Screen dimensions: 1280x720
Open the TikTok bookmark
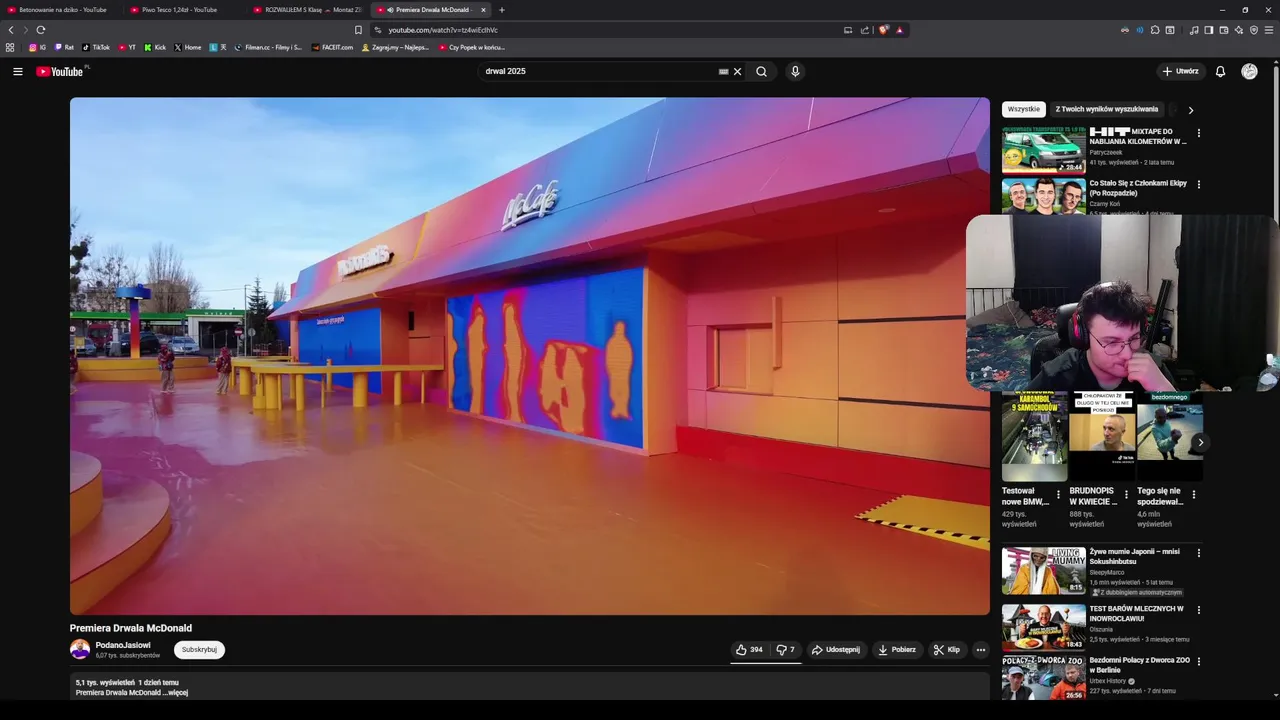[96, 47]
